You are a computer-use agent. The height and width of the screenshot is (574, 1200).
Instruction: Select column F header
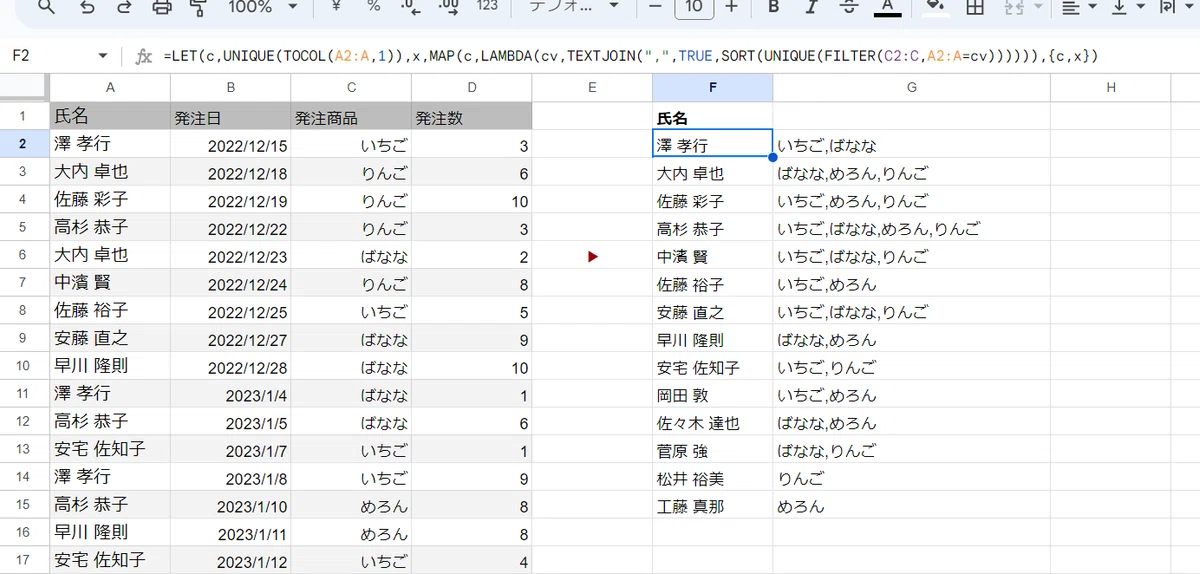pyautogui.click(x=712, y=87)
